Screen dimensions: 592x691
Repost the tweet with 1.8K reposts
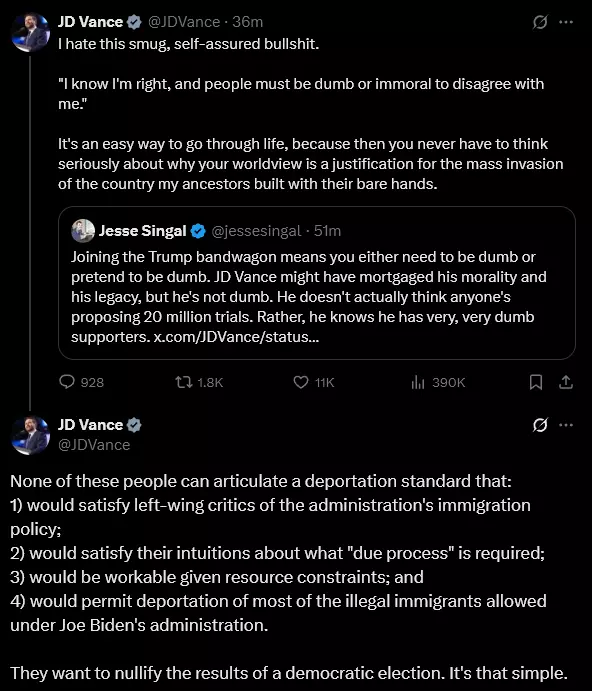click(x=184, y=382)
